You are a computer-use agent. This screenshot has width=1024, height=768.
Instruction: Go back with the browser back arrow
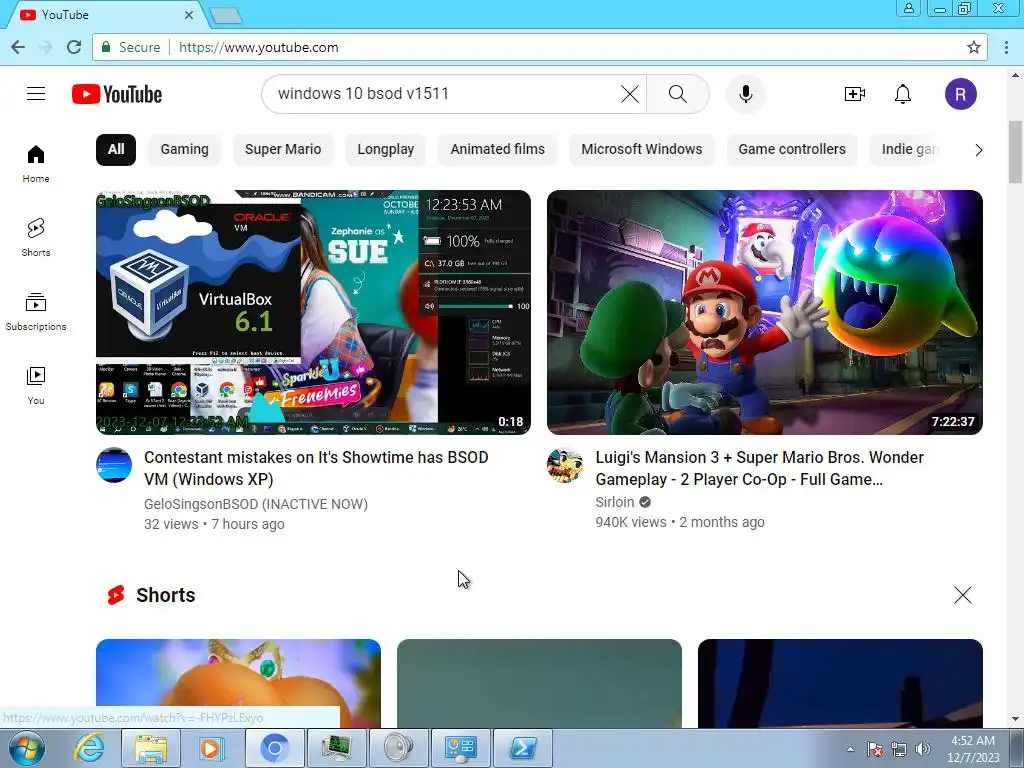(18, 47)
